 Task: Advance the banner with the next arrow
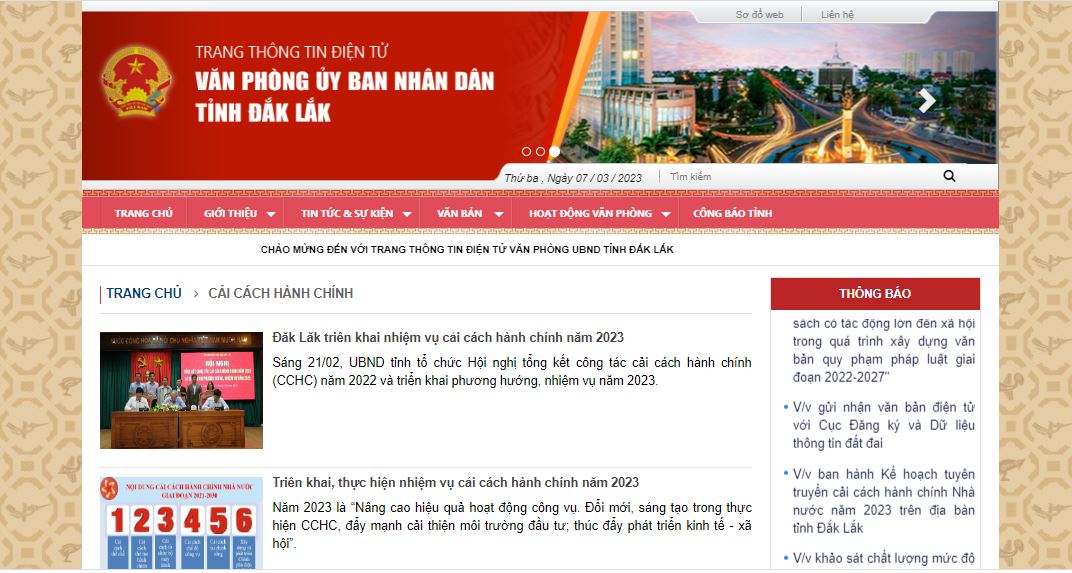coord(927,100)
